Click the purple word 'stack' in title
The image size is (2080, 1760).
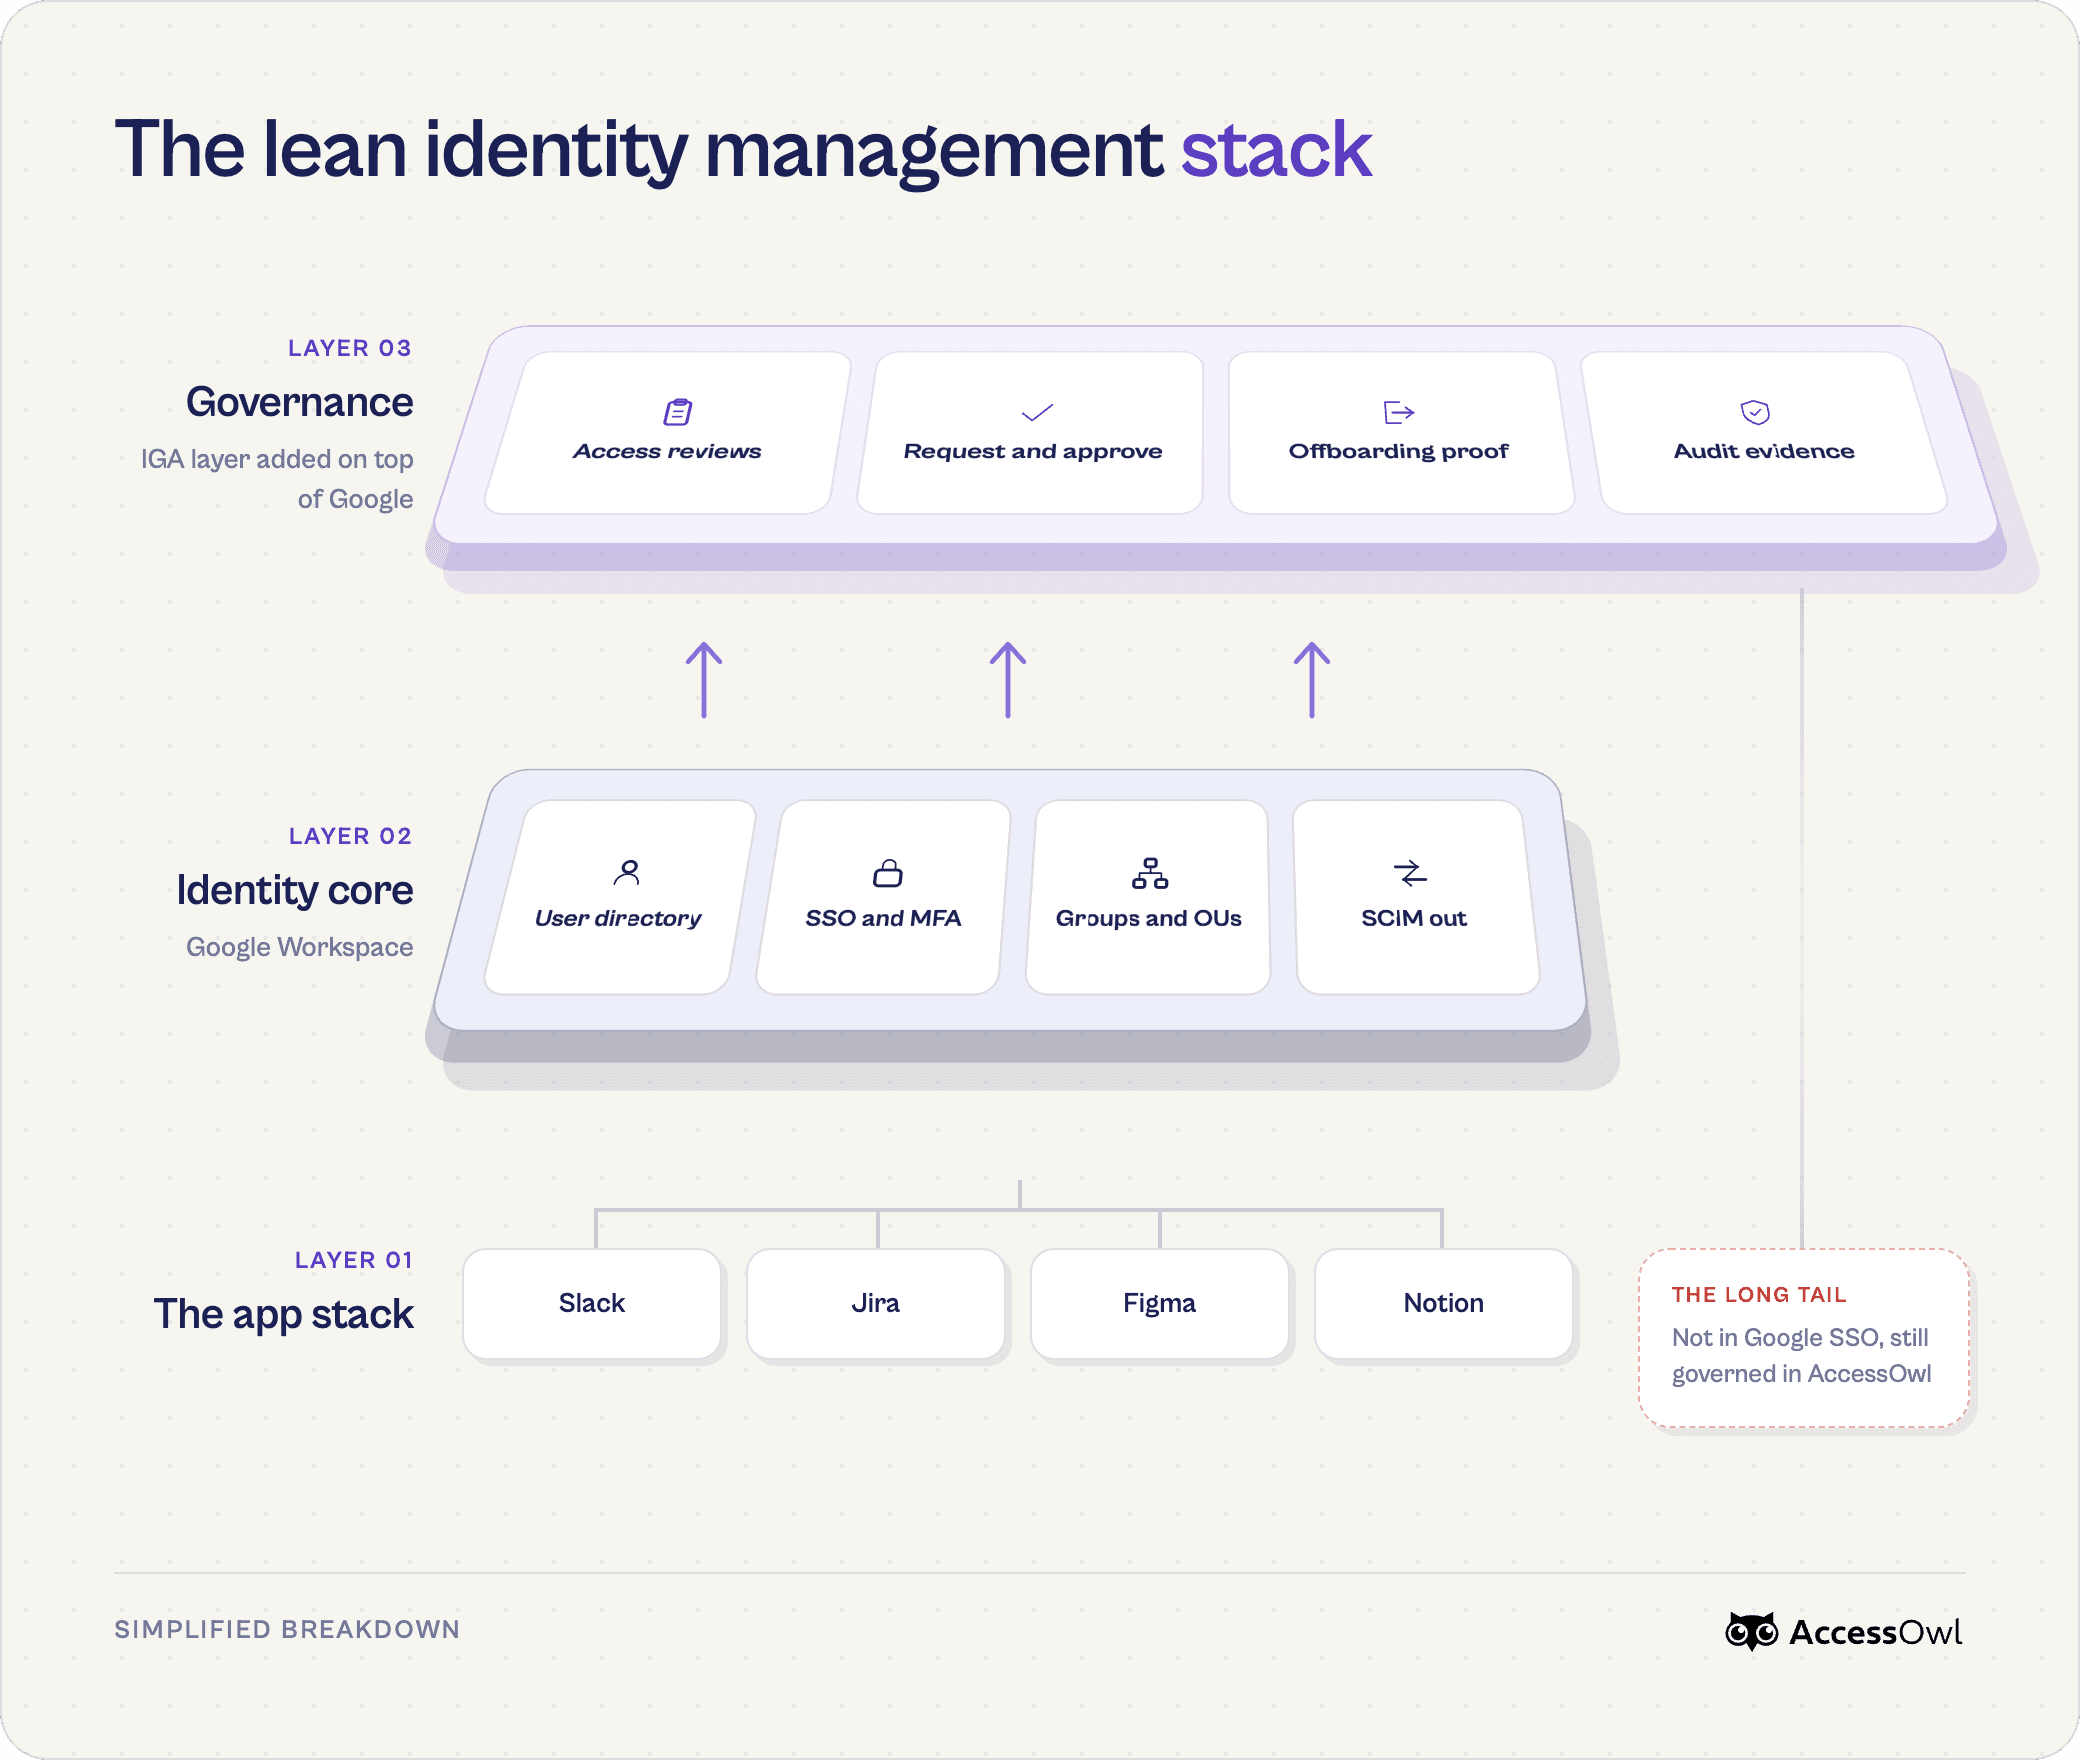pyautogui.click(x=1277, y=150)
